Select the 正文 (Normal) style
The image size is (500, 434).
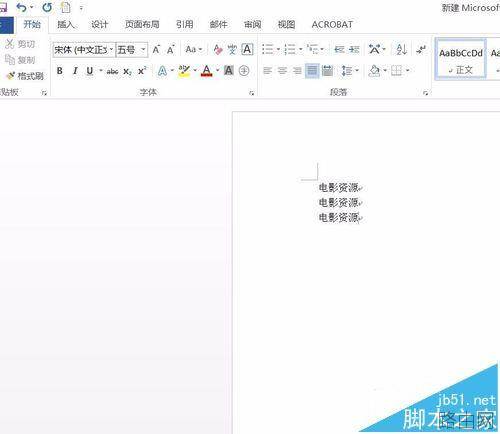pyautogui.click(x=461, y=60)
